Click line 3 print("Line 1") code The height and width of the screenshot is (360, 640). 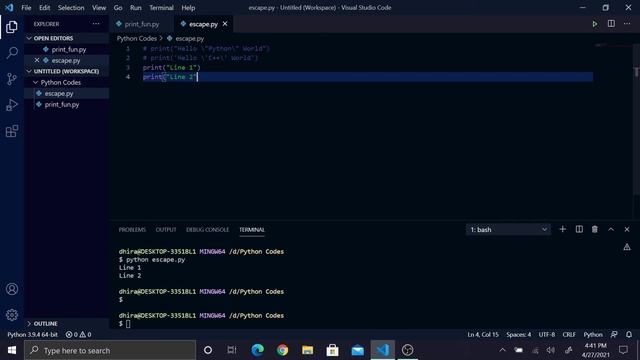tap(171, 67)
